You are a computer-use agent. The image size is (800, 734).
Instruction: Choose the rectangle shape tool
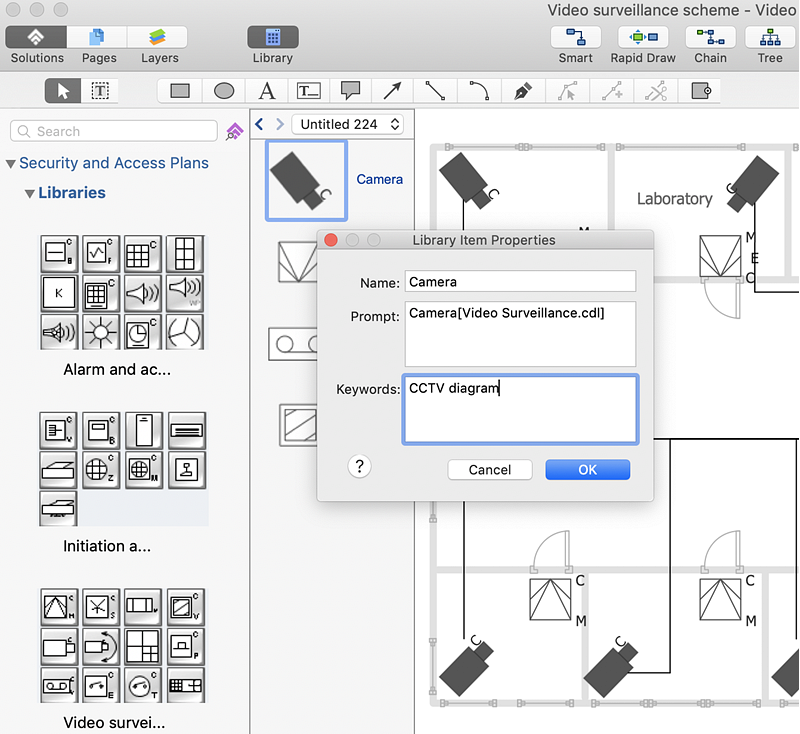coord(180,91)
